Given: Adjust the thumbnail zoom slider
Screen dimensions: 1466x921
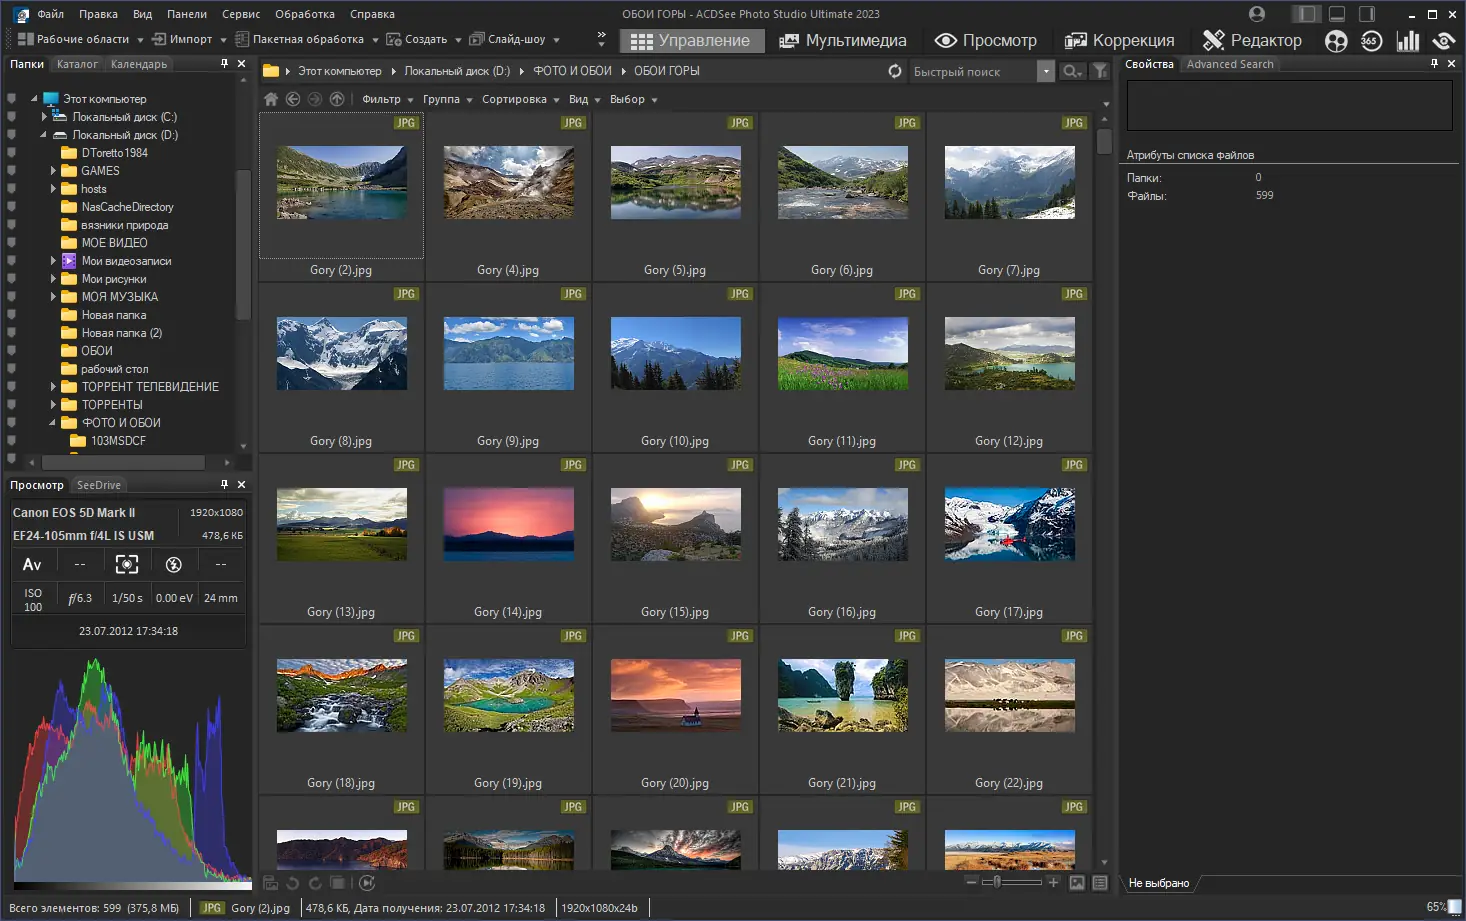Looking at the screenshot, I should (x=995, y=882).
